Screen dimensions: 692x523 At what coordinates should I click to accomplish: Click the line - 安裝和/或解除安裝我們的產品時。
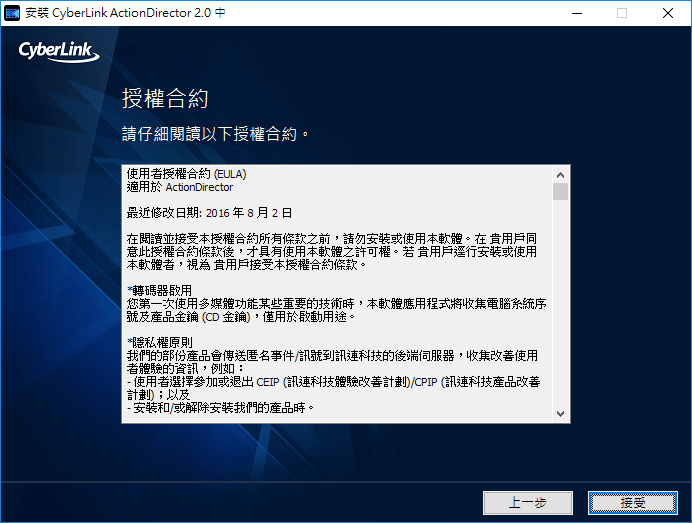tap(220, 407)
